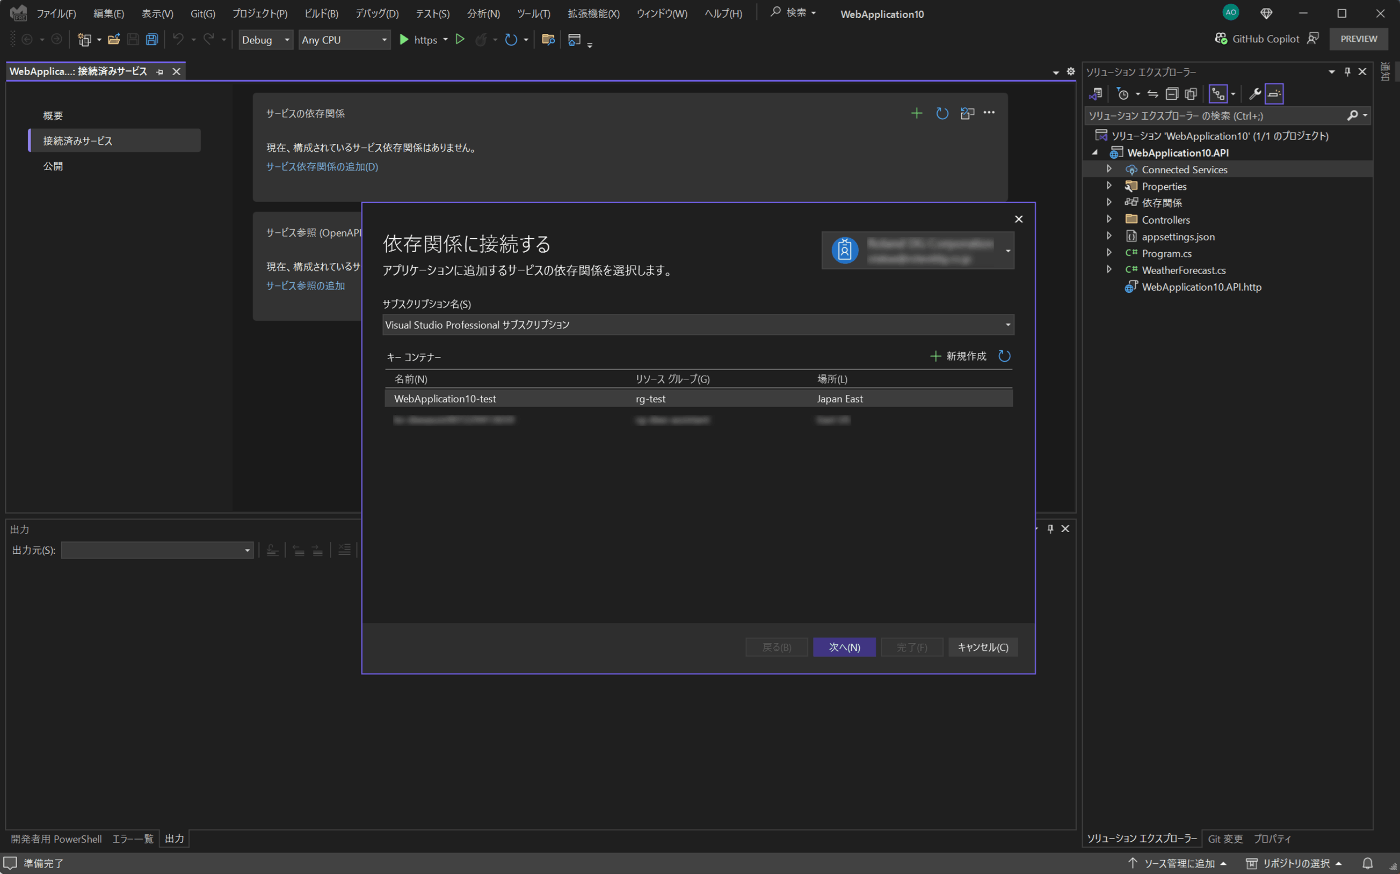Viewport: 1400px width, 874px height.
Task: Open the account selector dropdown in dialog
Action: point(1007,251)
